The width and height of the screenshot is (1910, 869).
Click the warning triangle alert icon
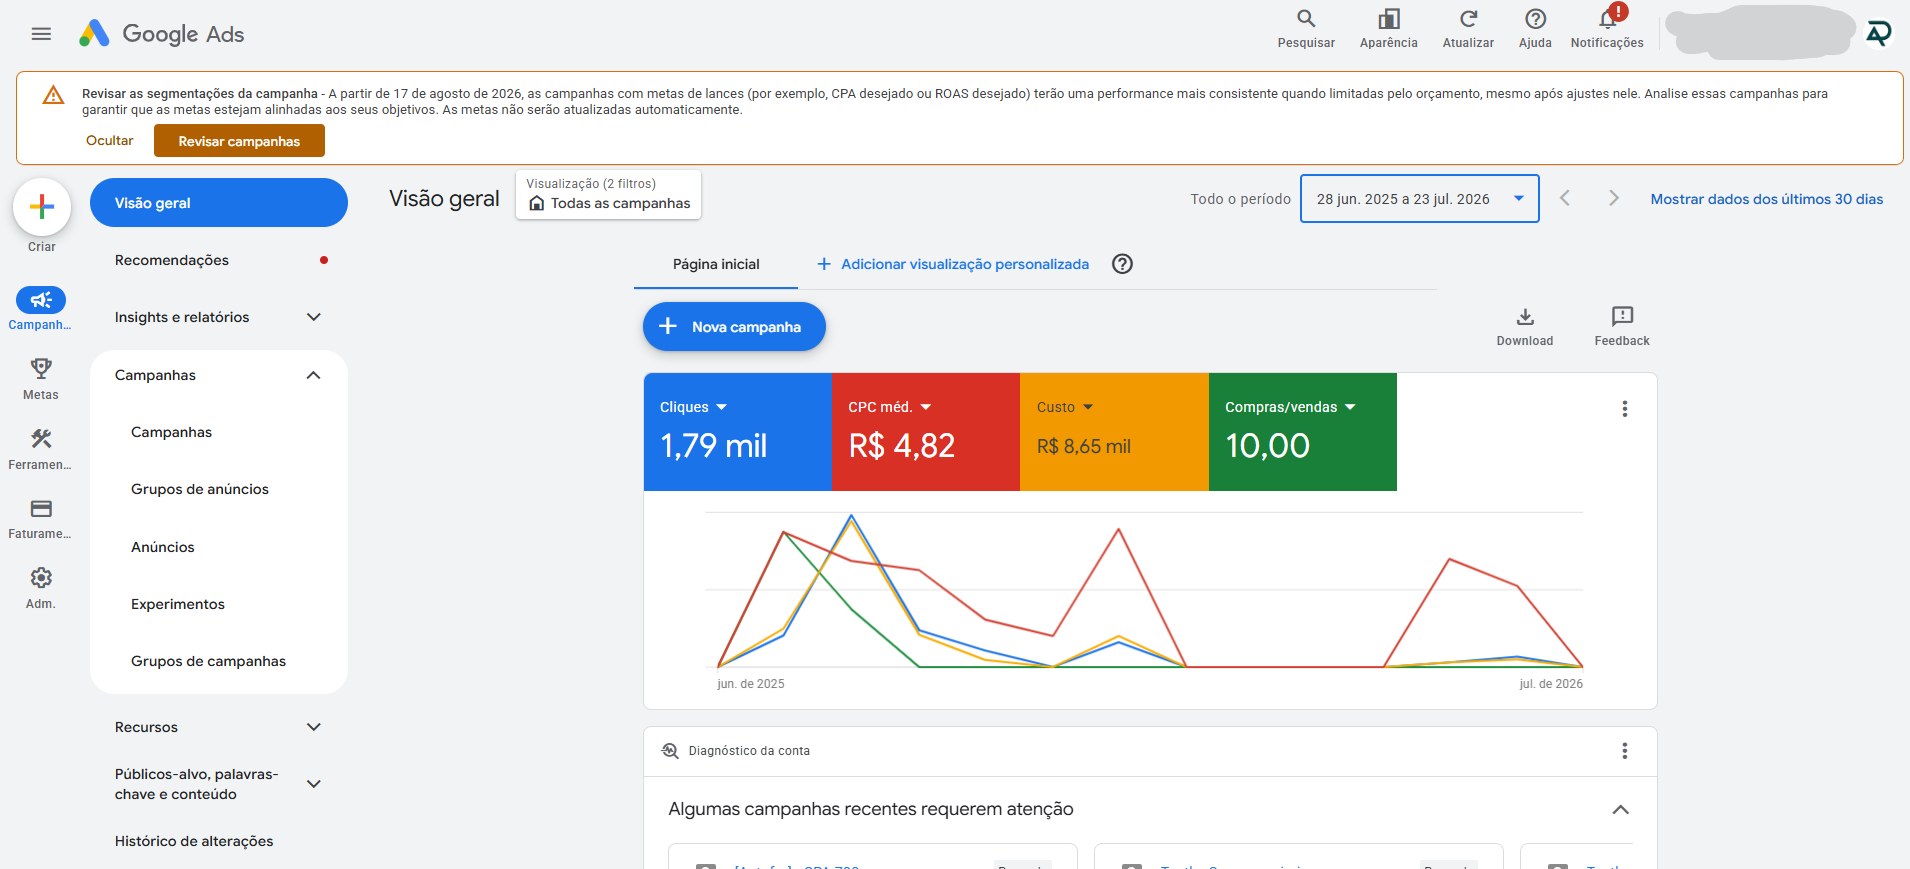point(53,95)
